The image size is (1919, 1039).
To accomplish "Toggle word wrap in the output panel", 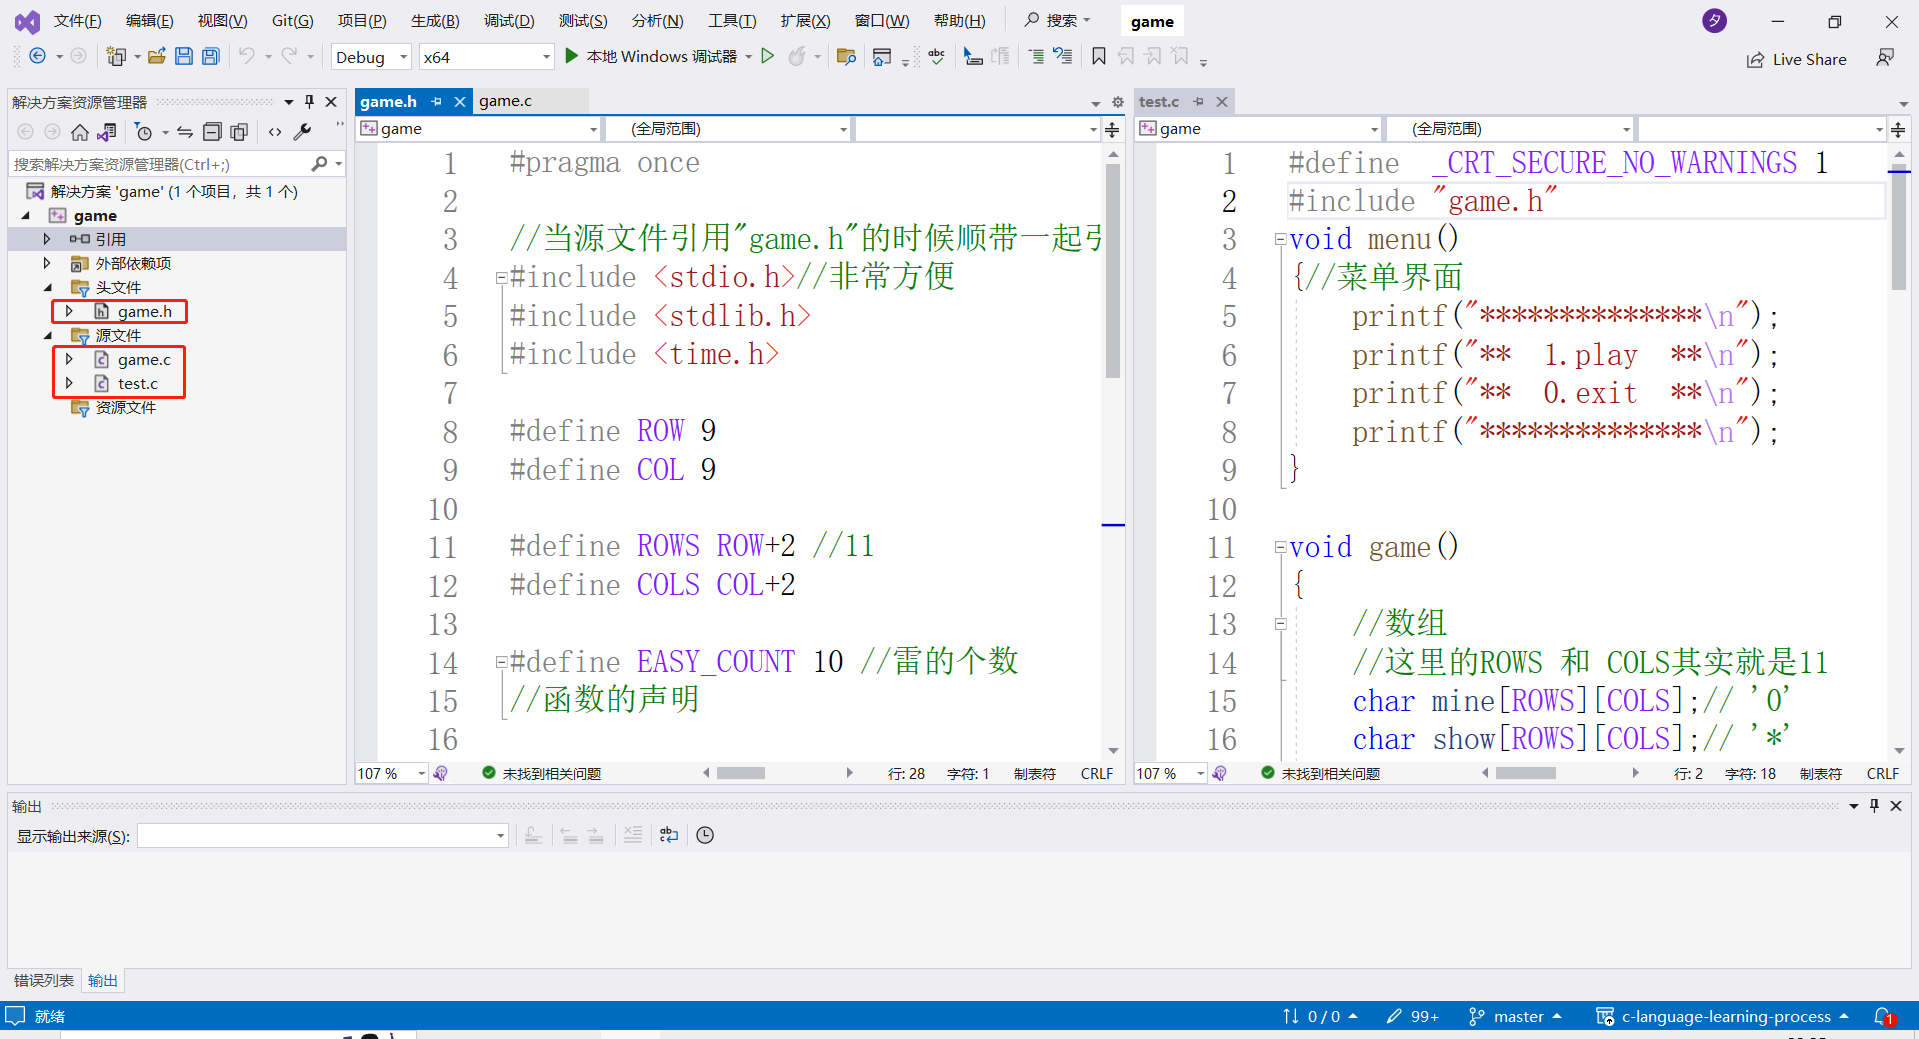I will pyautogui.click(x=669, y=835).
